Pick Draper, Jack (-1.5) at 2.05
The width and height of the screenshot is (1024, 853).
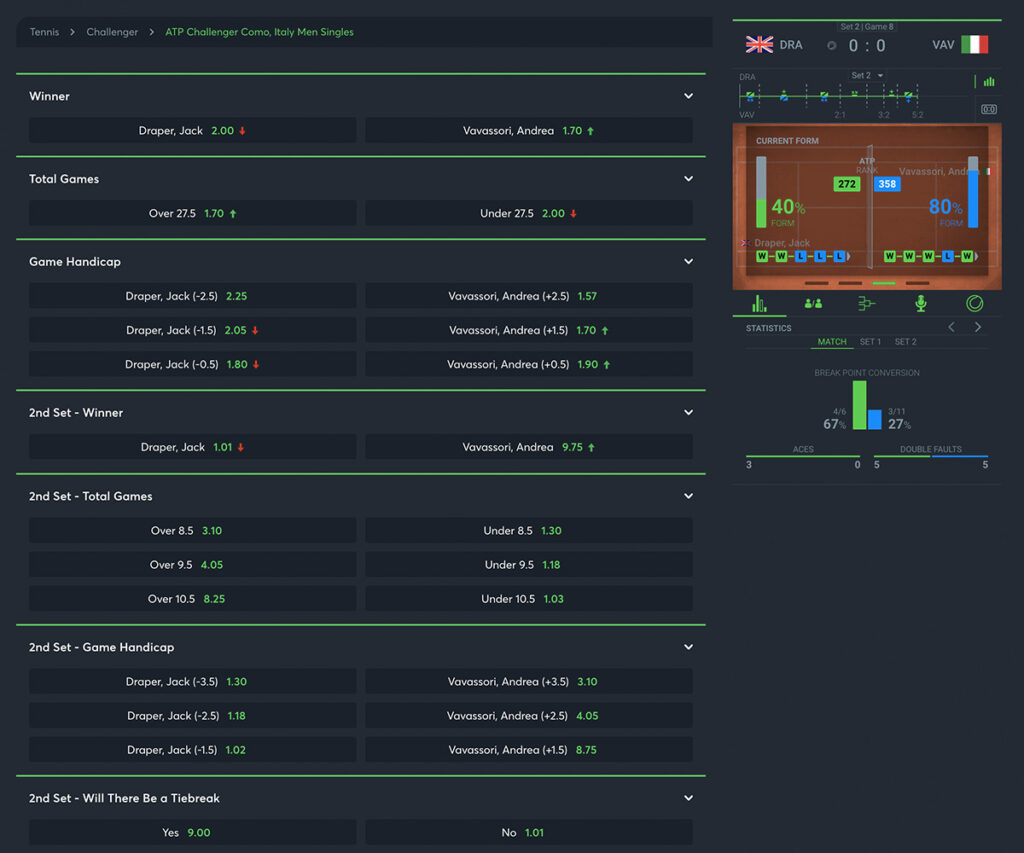click(193, 330)
